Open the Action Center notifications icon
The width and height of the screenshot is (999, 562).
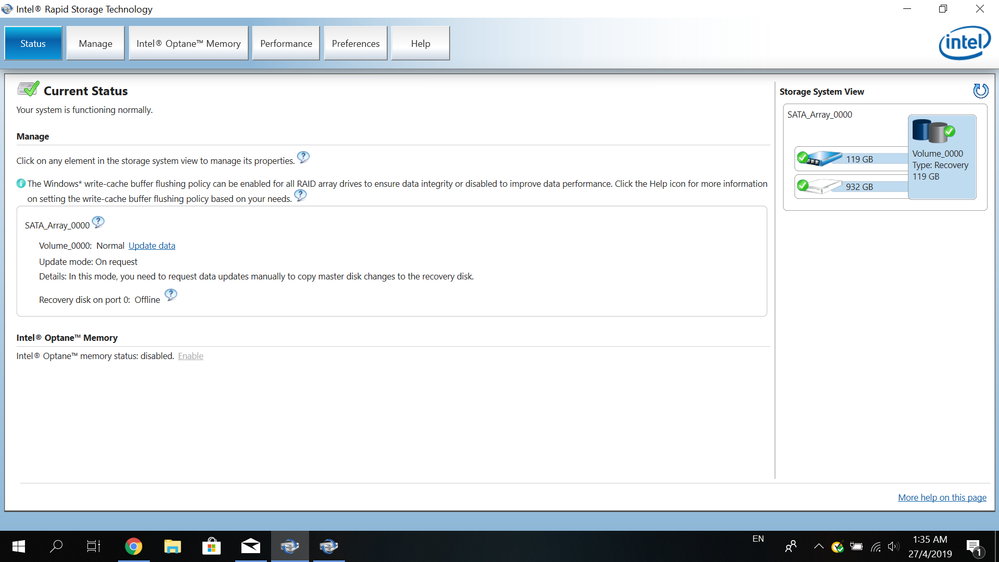point(974,547)
